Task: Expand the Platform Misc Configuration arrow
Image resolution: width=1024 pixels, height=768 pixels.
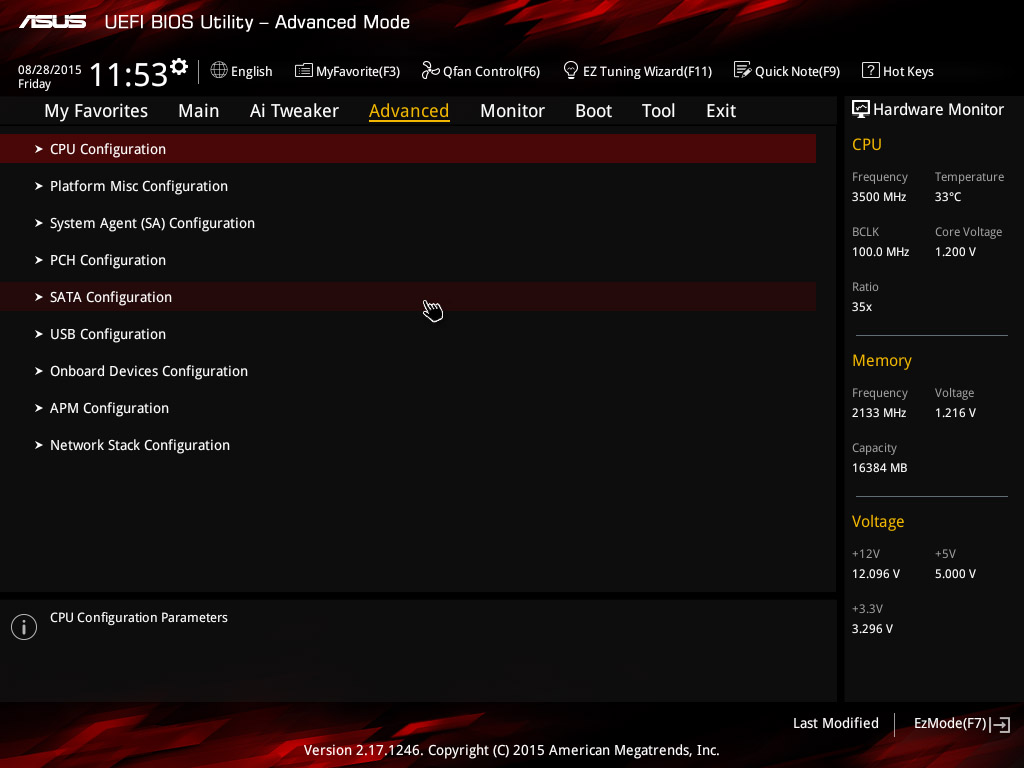Action: [x=39, y=186]
